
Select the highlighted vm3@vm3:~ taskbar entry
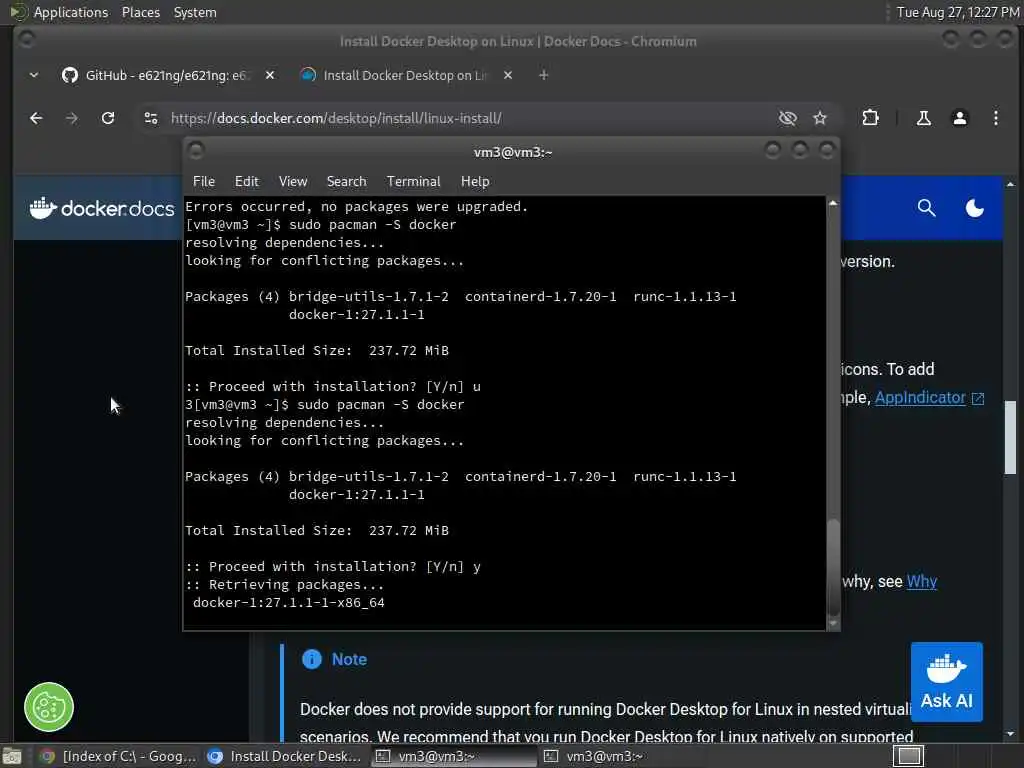(x=454, y=756)
